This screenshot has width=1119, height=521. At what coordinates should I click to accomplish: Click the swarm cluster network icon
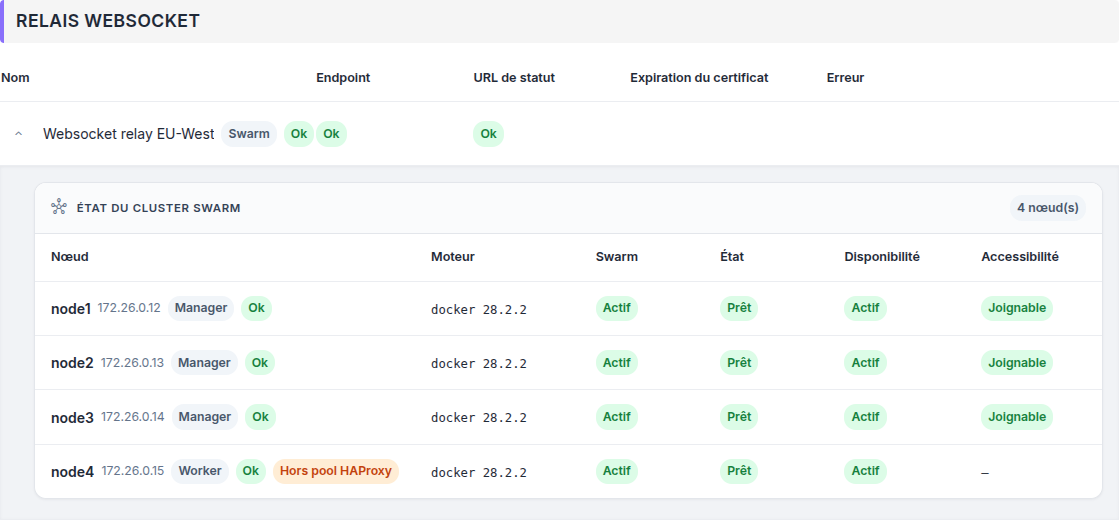tap(59, 208)
